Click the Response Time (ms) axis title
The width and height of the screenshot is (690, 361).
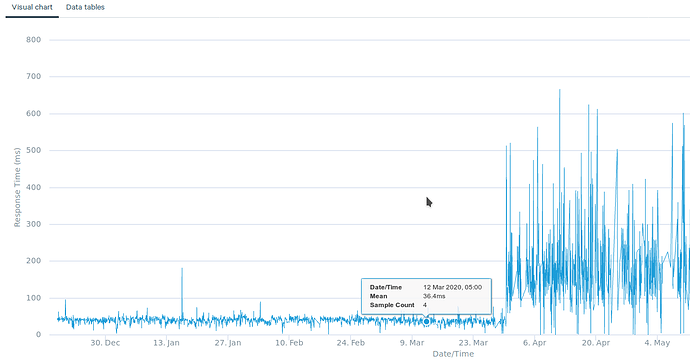click(x=18, y=187)
